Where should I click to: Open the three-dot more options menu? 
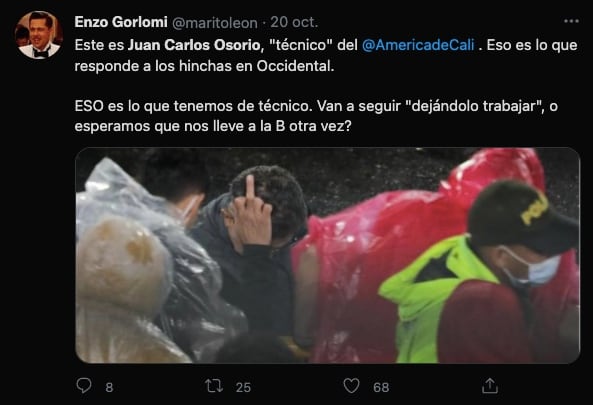click(x=571, y=21)
